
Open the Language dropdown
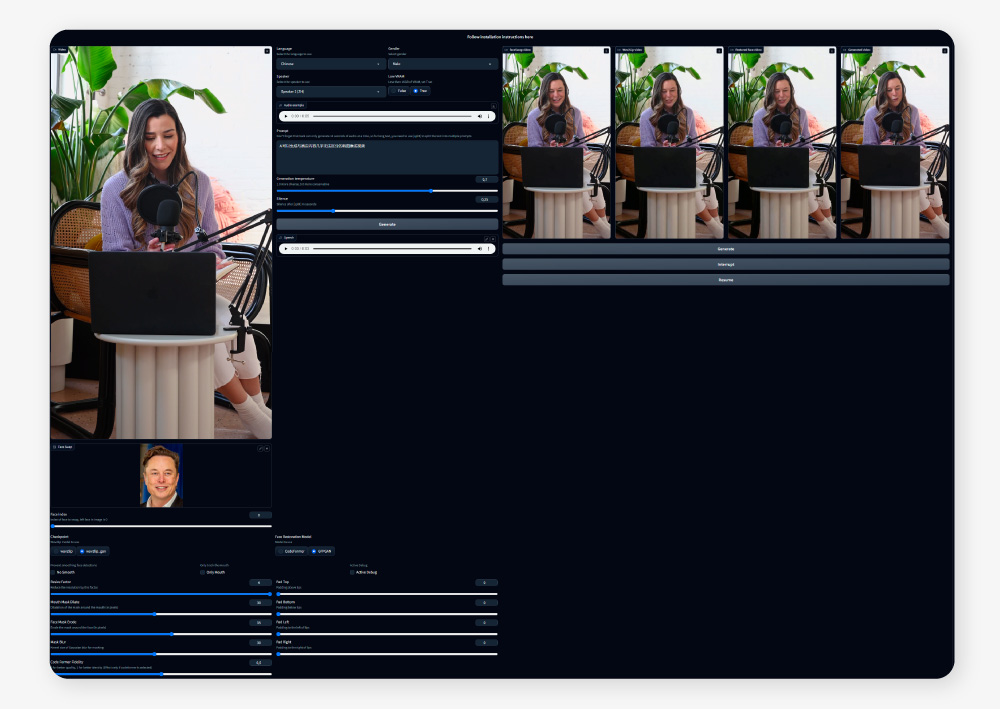pos(330,64)
